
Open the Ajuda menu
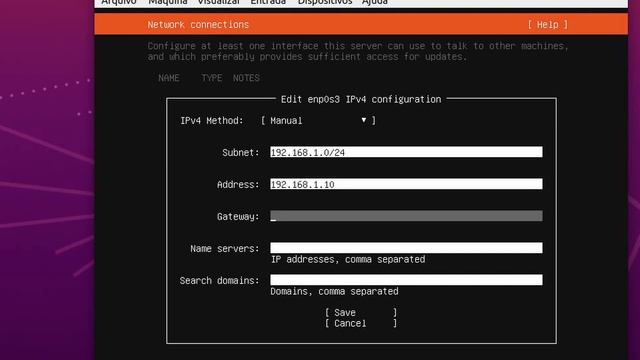[375, 2]
